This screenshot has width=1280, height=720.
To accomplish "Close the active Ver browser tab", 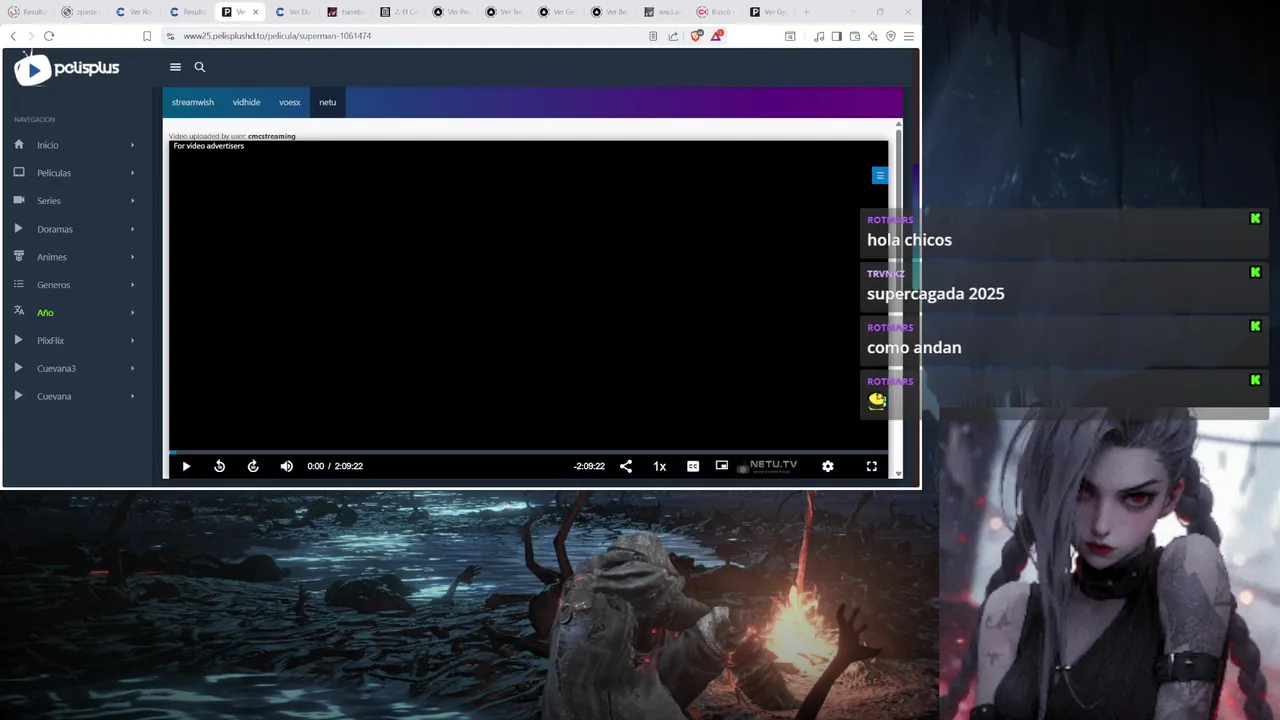I will pyautogui.click(x=256, y=12).
